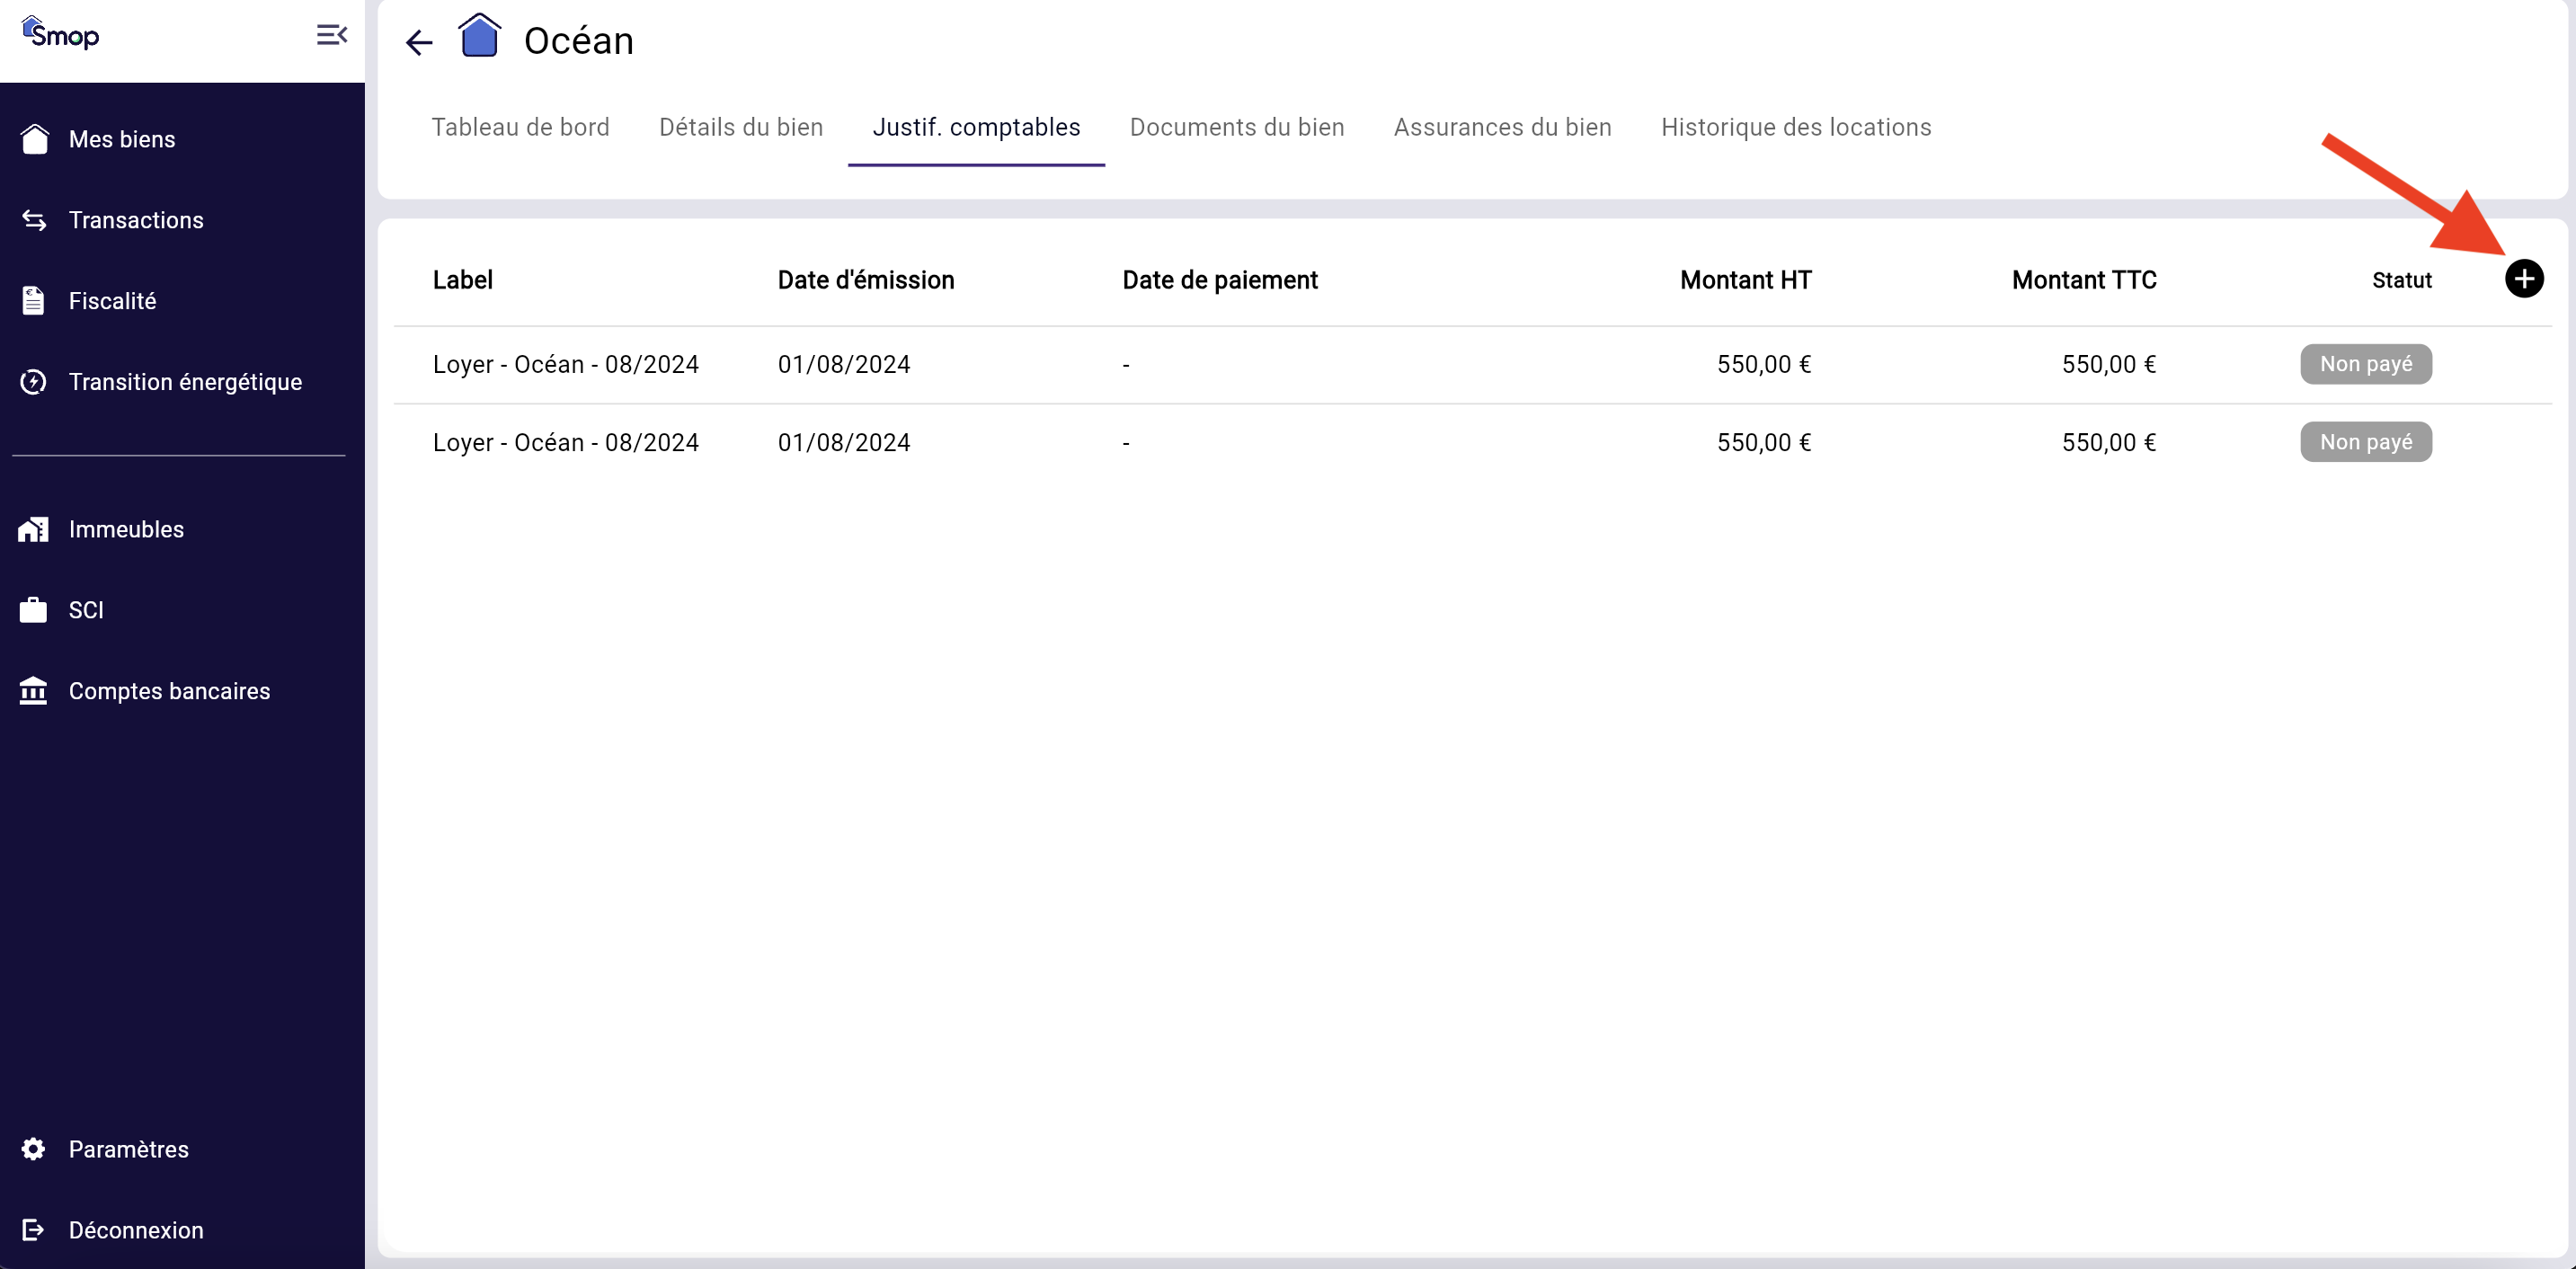Switch to Détails du bien tab
The height and width of the screenshot is (1269, 2576).
point(740,128)
